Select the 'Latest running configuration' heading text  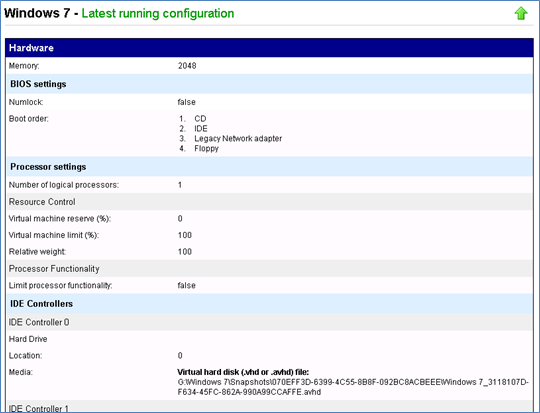[158, 13]
